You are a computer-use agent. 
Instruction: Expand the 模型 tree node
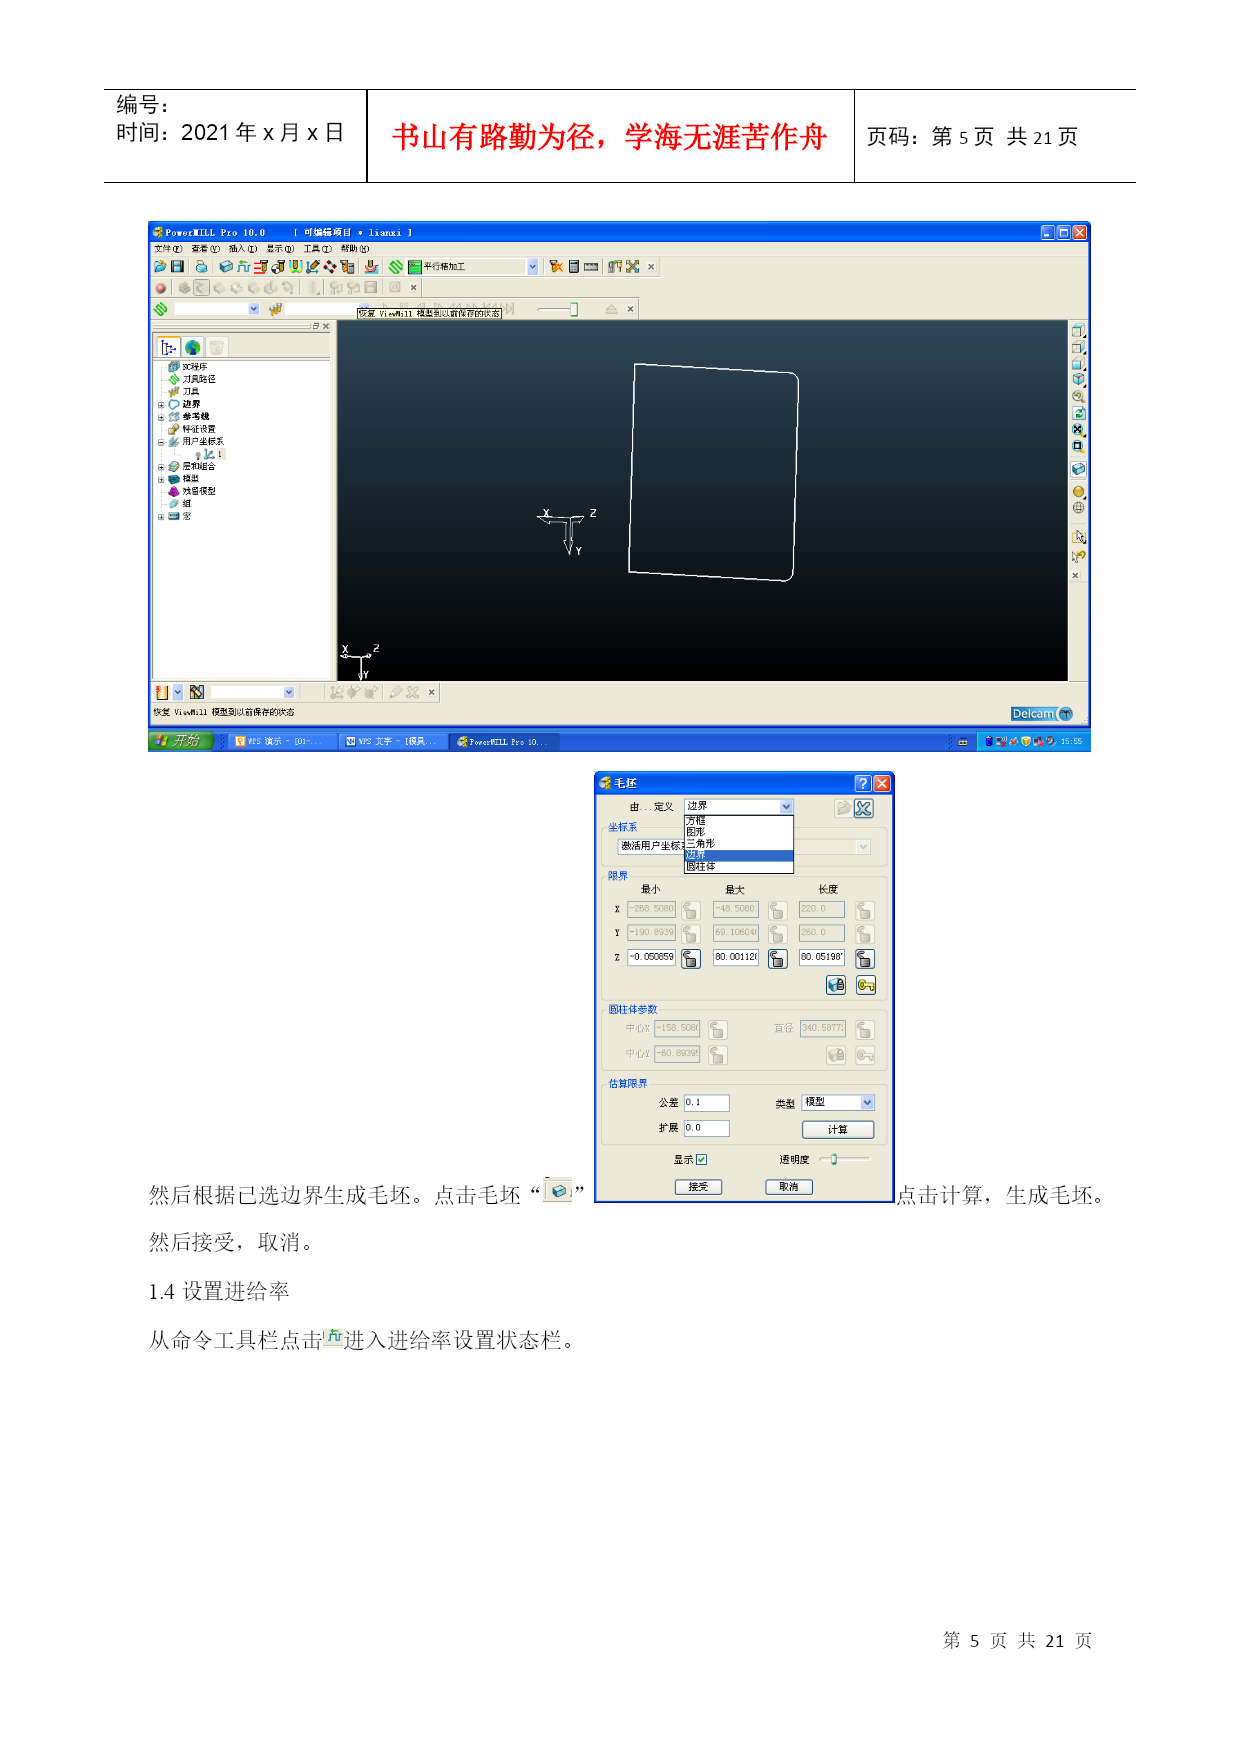coord(161,479)
